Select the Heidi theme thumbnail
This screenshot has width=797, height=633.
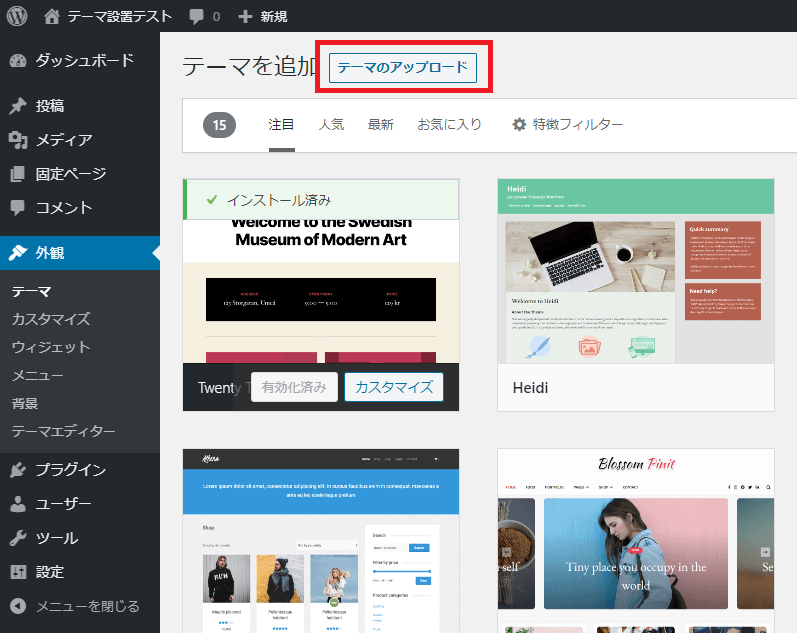[635, 270]
